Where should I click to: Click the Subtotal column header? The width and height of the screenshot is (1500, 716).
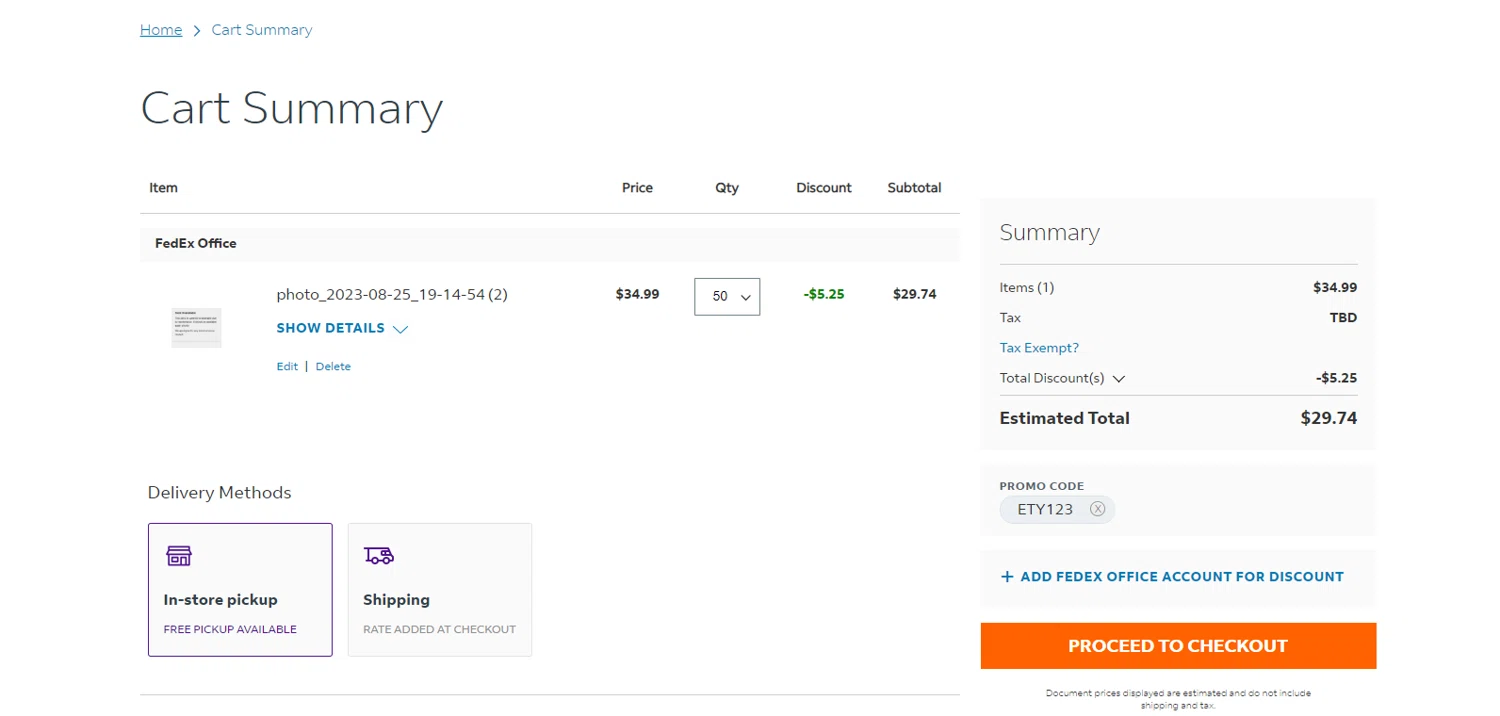[914, 188]
